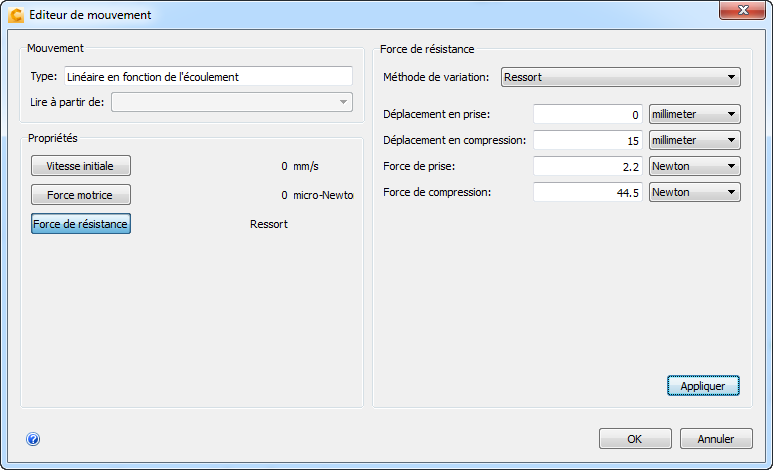
Task: Click the 'Force de compression:' label
Action: tap(437, 192)
